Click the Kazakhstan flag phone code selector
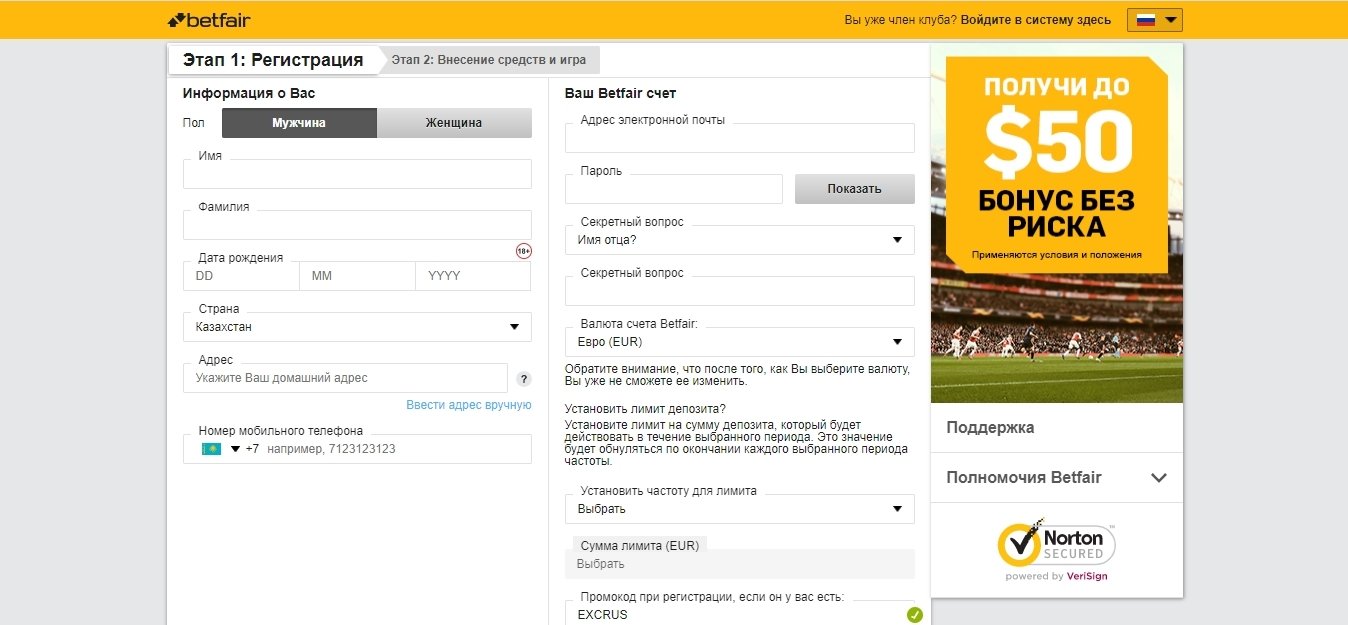 221,449
